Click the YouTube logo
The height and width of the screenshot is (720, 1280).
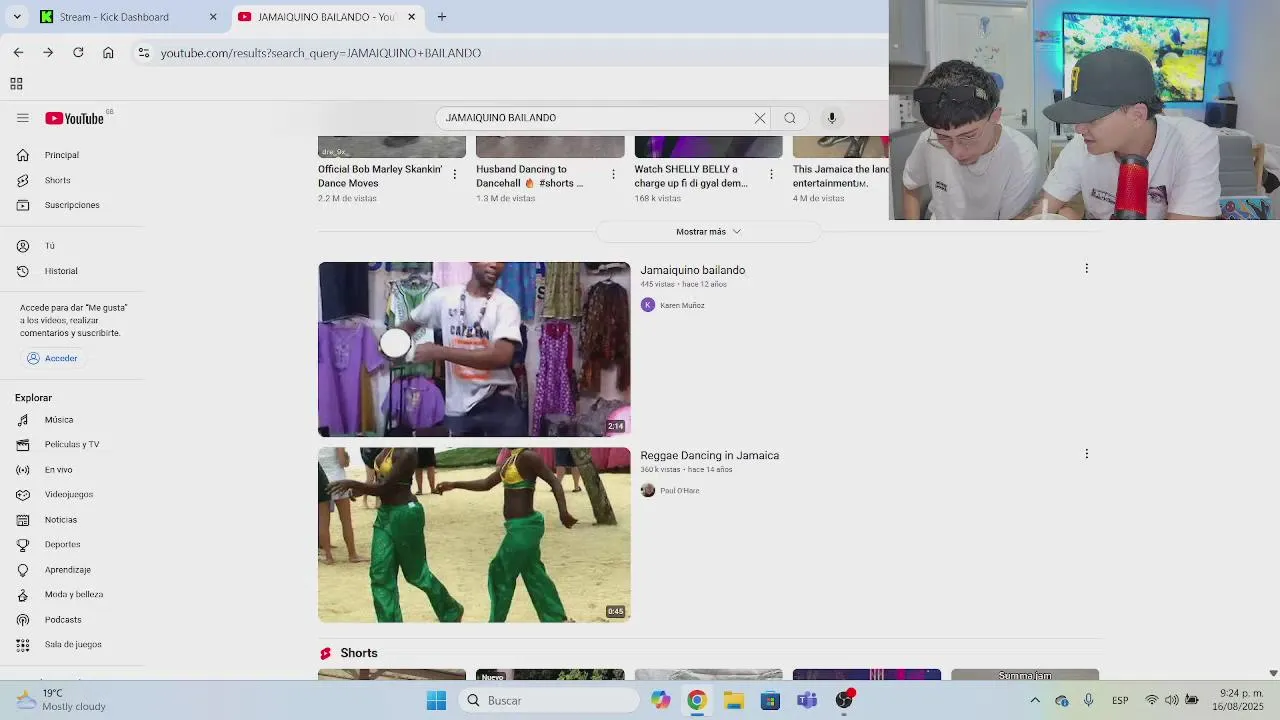74,118
